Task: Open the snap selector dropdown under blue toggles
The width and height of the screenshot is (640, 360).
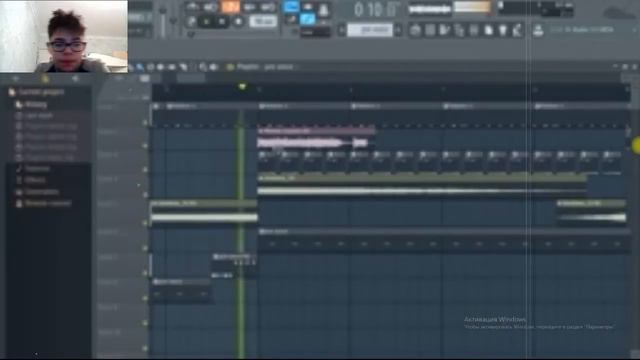Action: 315,32
